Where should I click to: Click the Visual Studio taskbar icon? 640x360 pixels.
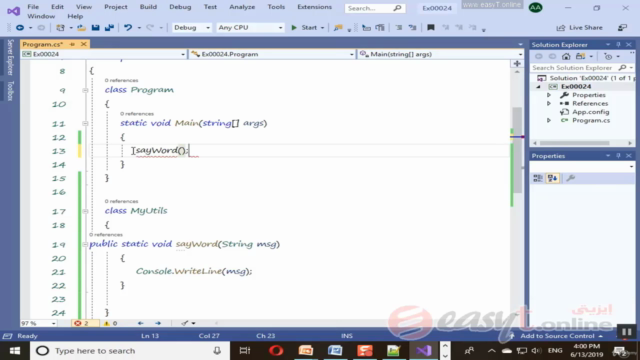click(x=423, y=351)
